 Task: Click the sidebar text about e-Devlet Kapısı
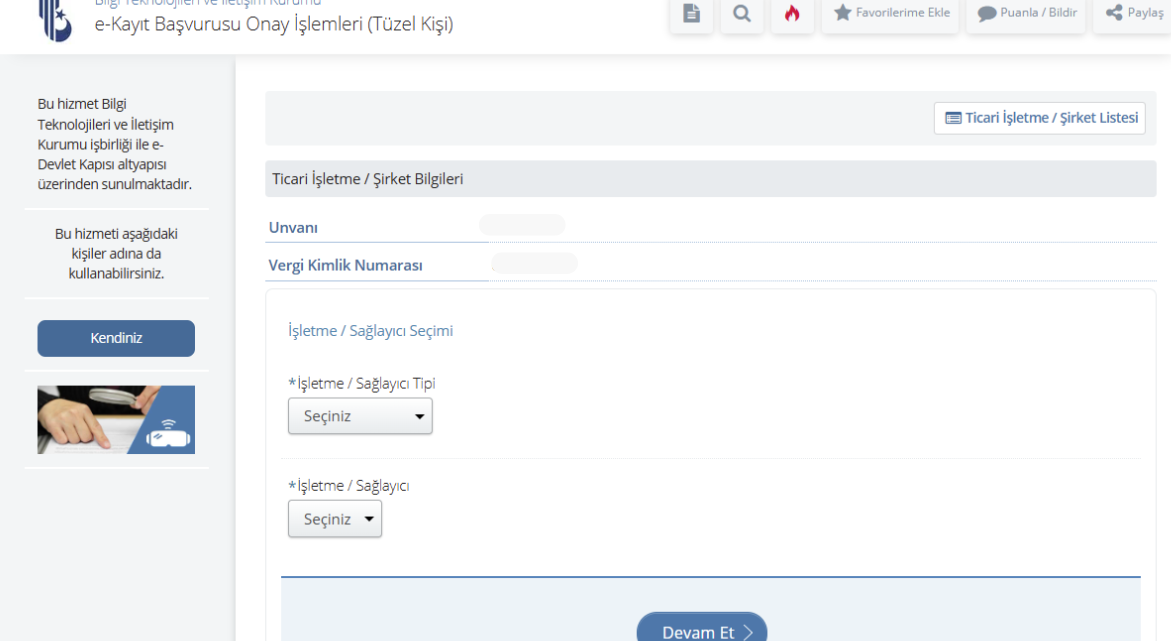[116, 144]
